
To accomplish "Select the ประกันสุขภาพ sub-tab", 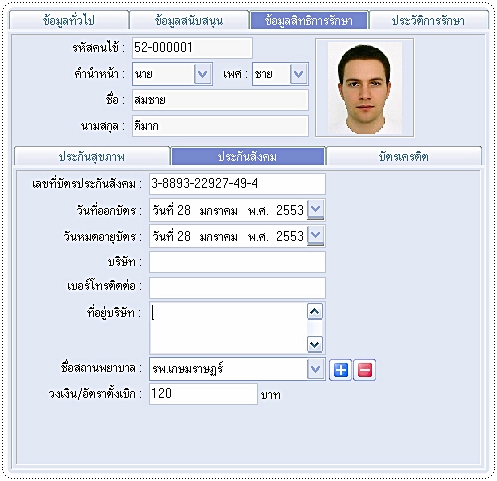I will 92,156.
